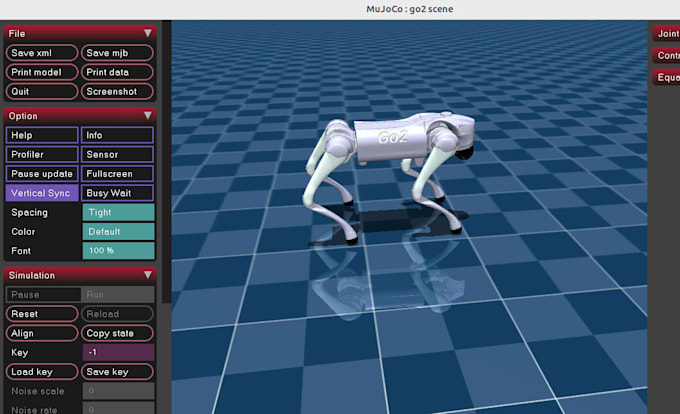Reset the simulation

click(x=42, y=314)
